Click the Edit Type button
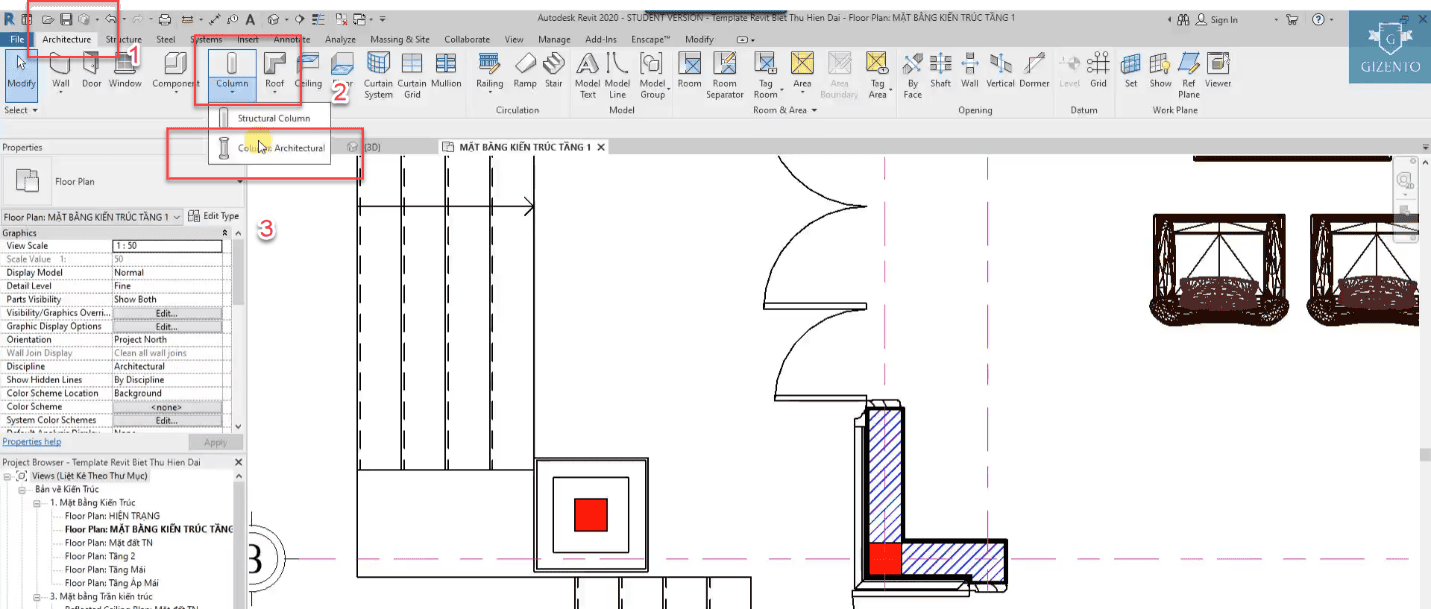 pos(214,216)
